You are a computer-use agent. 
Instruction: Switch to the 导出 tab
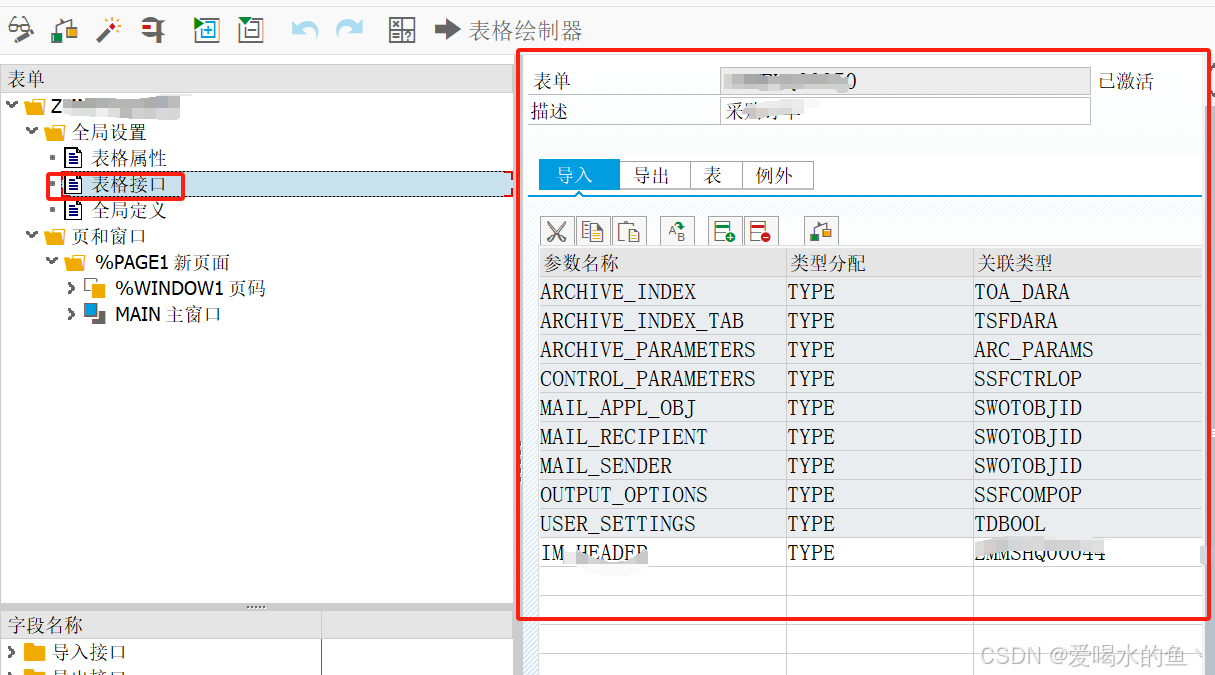pos(655,175)
